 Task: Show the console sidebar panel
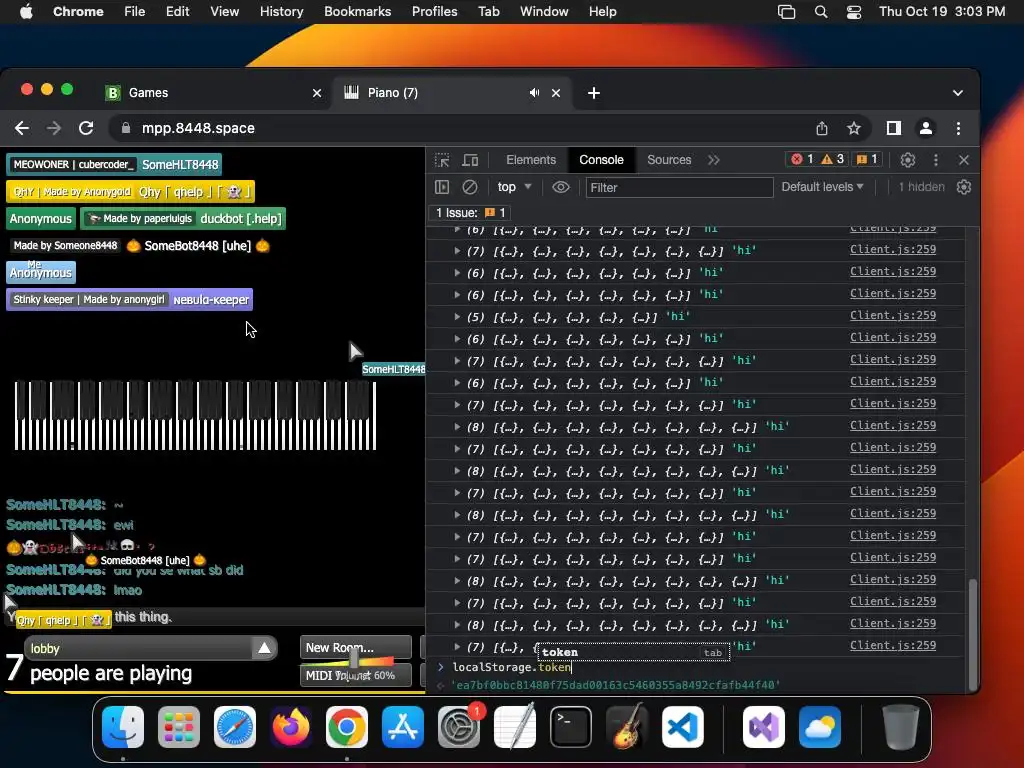(442, 187)
